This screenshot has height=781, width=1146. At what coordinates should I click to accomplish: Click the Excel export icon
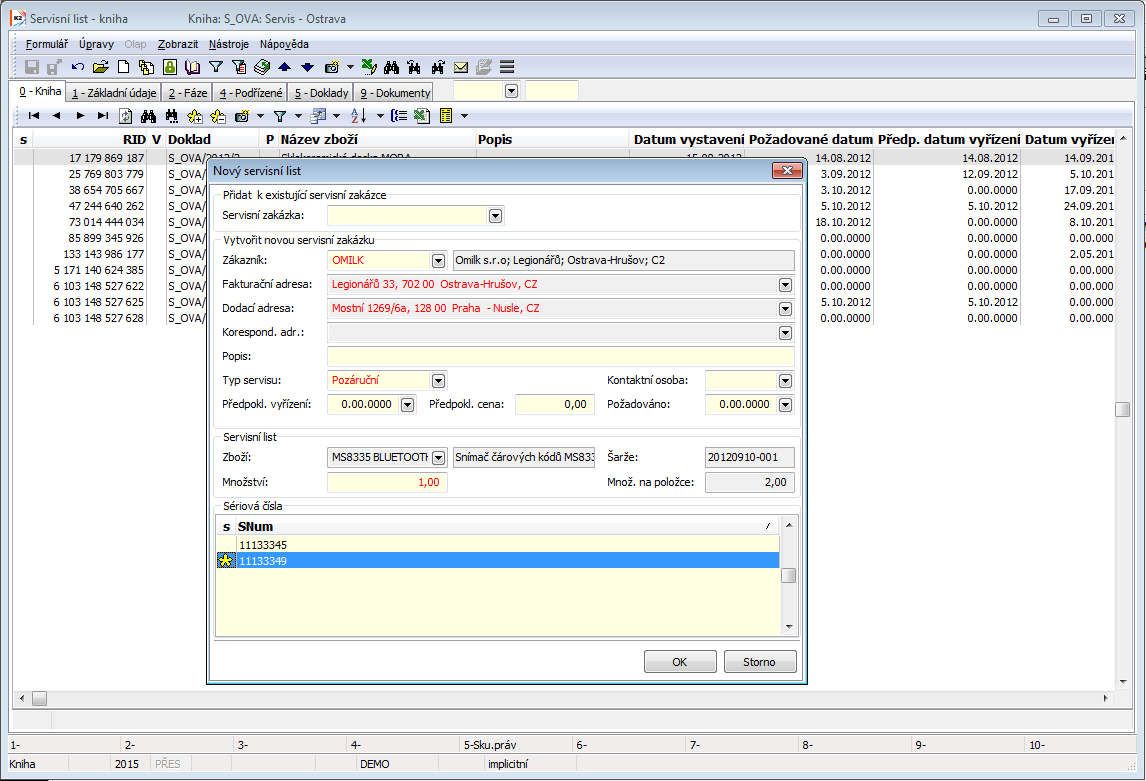(x=422, y=116)
